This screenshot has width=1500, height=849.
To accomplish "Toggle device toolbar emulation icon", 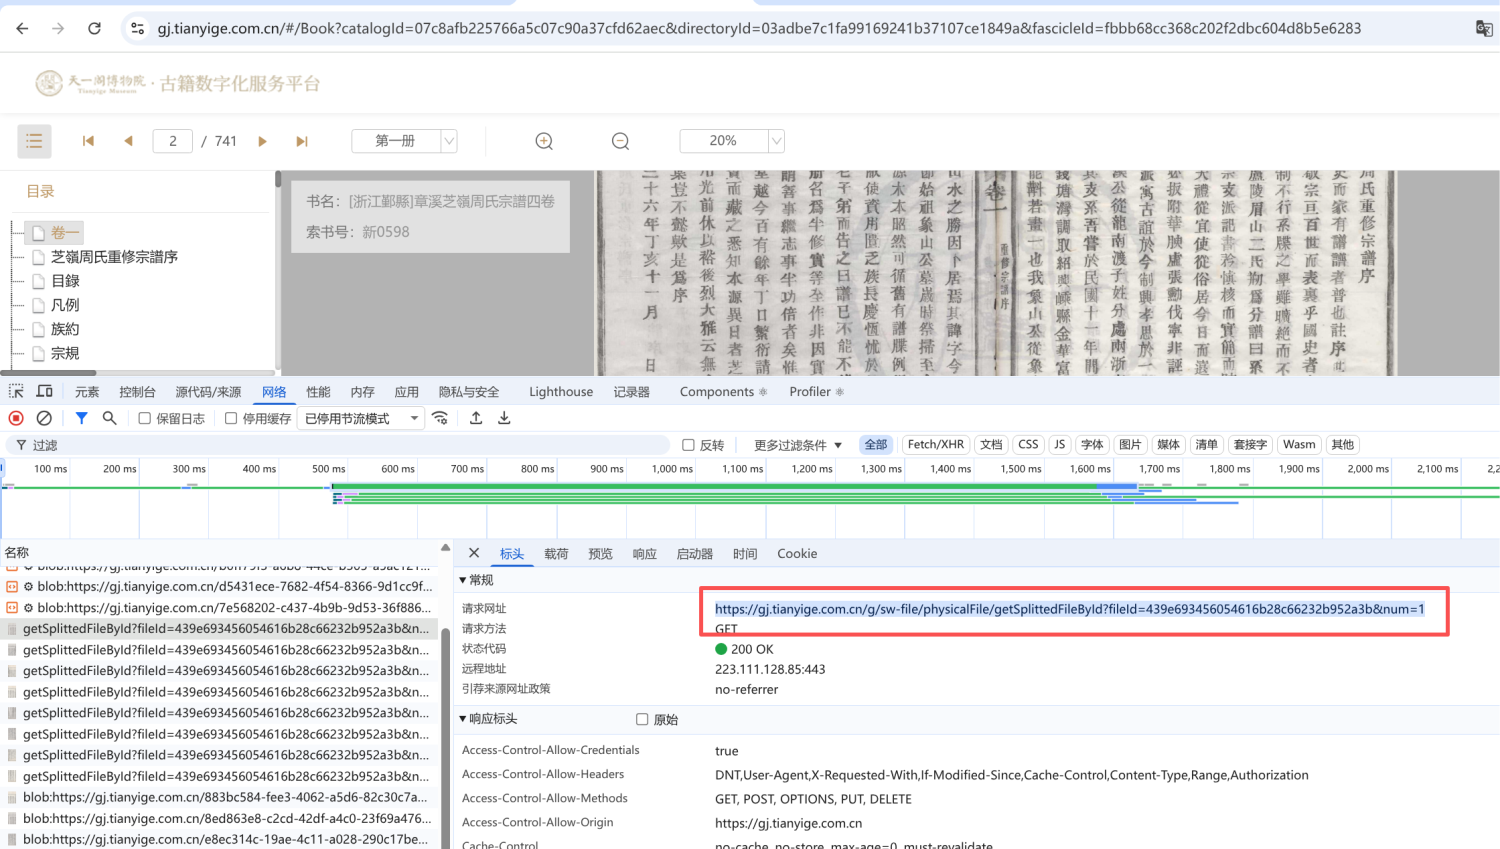I will 45,391.
